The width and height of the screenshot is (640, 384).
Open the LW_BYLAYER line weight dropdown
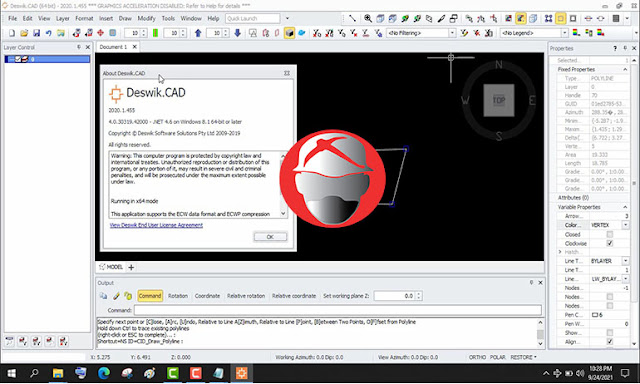625,279
